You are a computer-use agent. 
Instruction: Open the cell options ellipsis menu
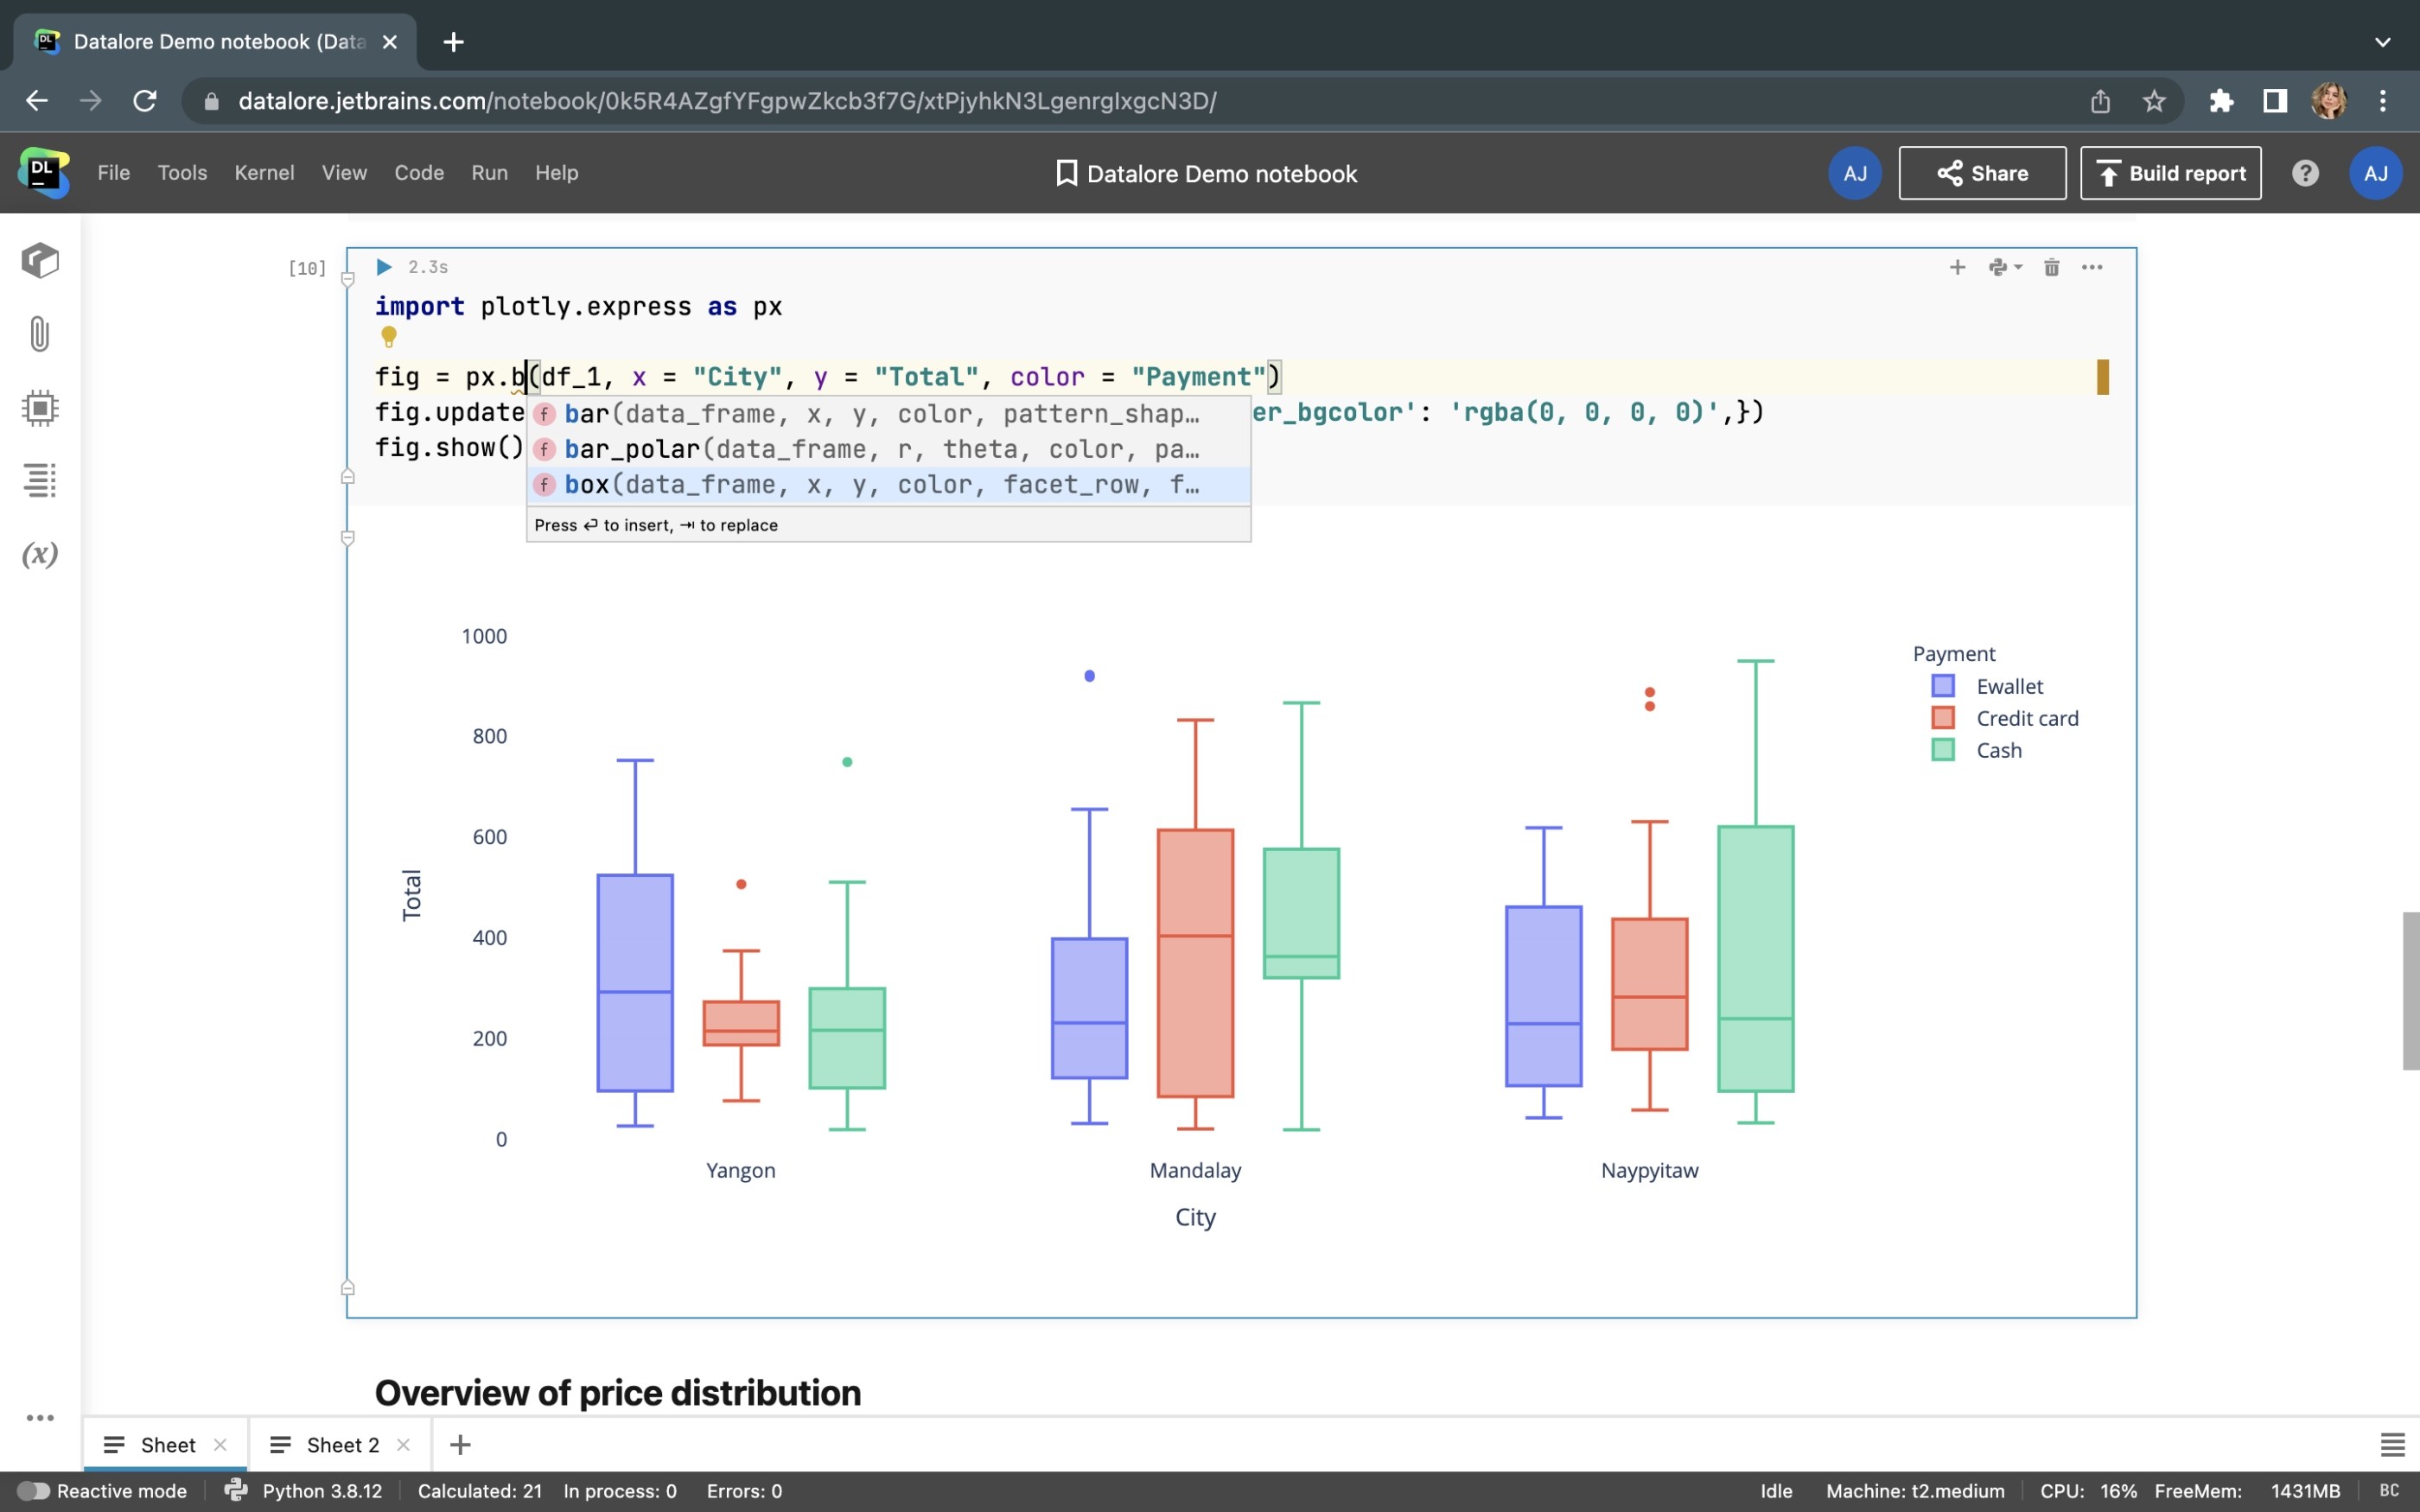(2092, 267)
